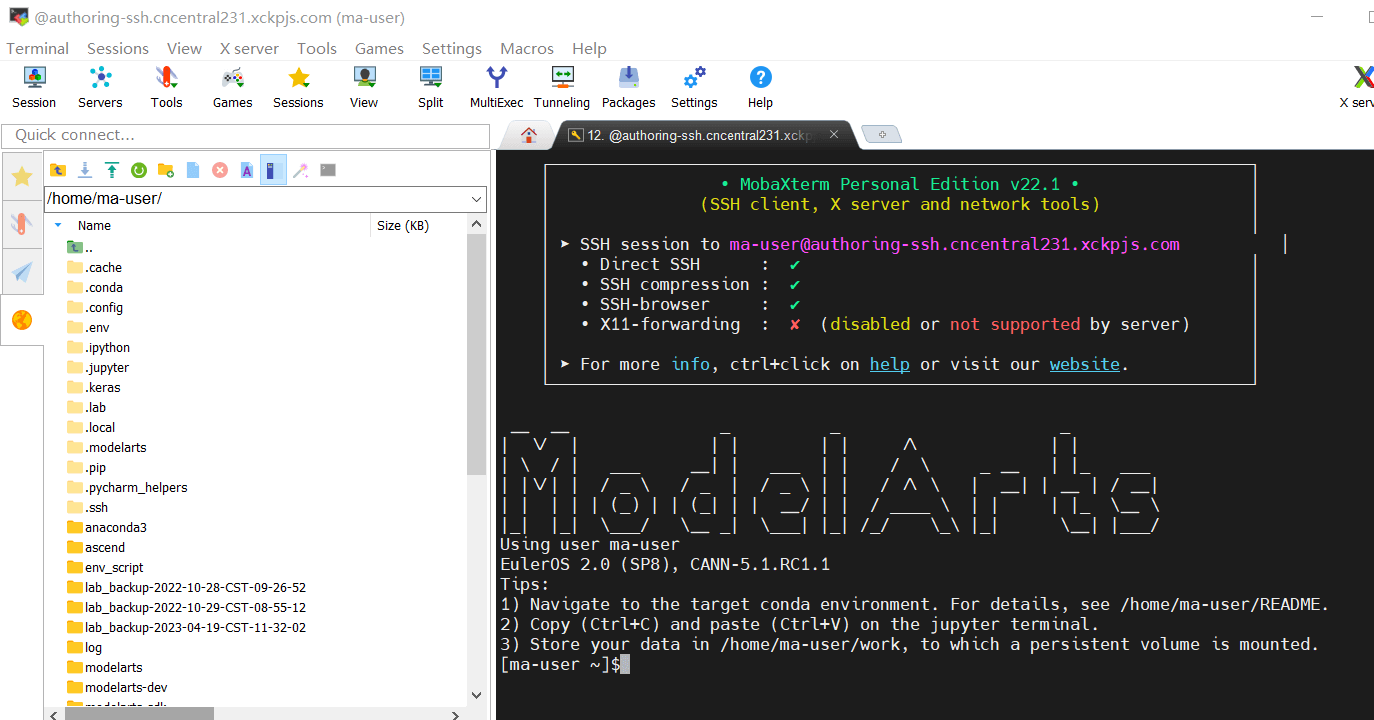Viewport: 1374px width, 720px height.
Task: Open Servers from the main toolbar
Action: [x=100, y=87]
